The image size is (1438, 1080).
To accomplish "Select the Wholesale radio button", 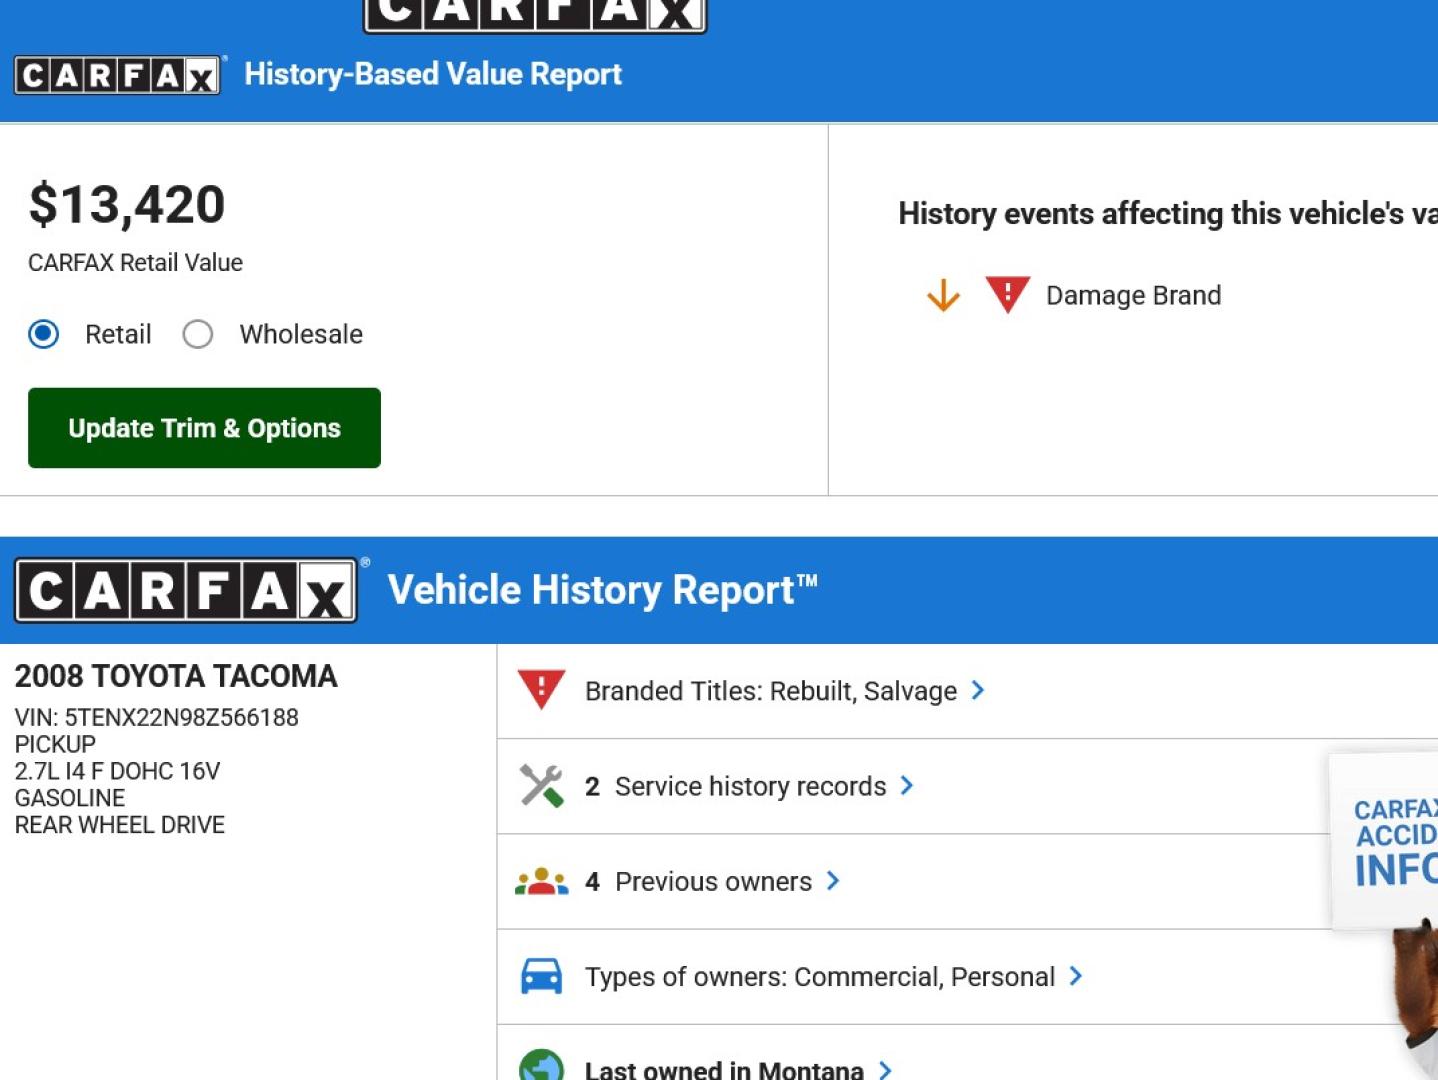I will [x=198, y=334].
